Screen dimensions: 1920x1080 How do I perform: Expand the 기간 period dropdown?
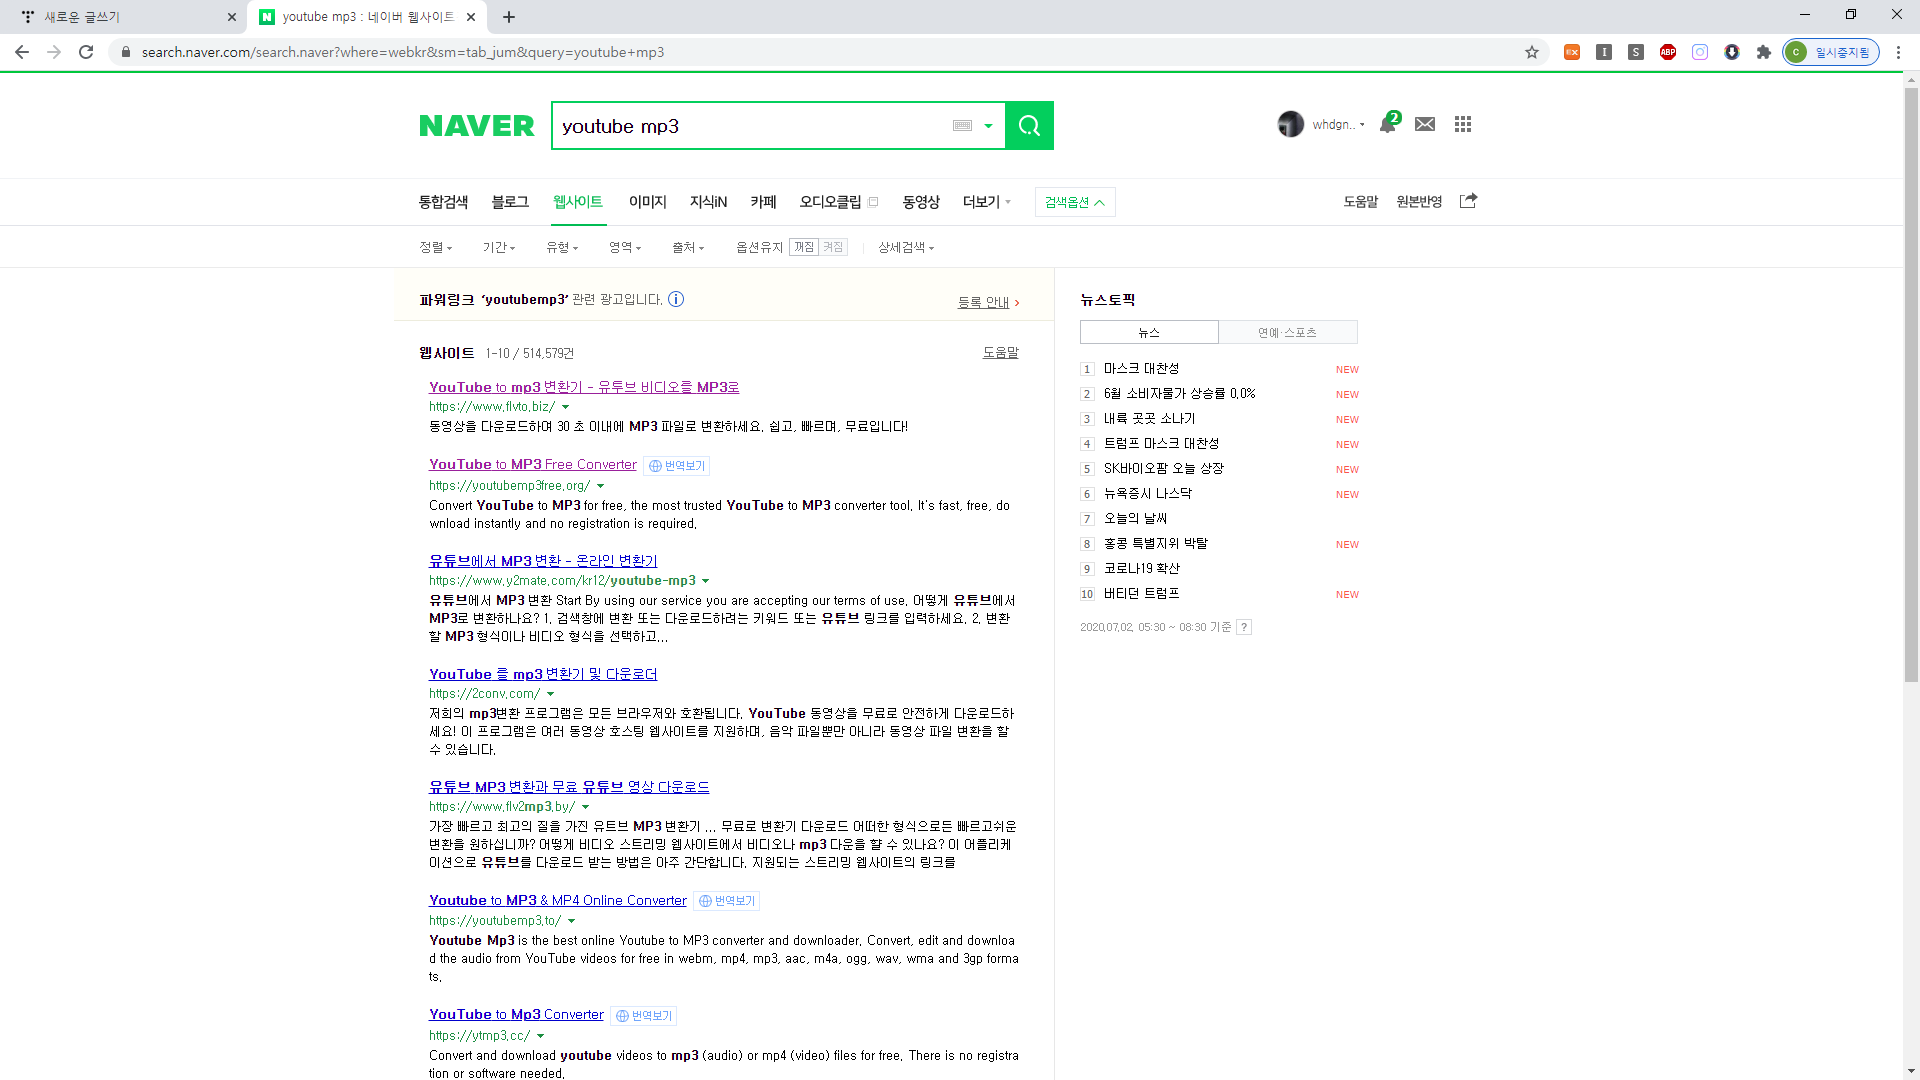tap(499, 247)
